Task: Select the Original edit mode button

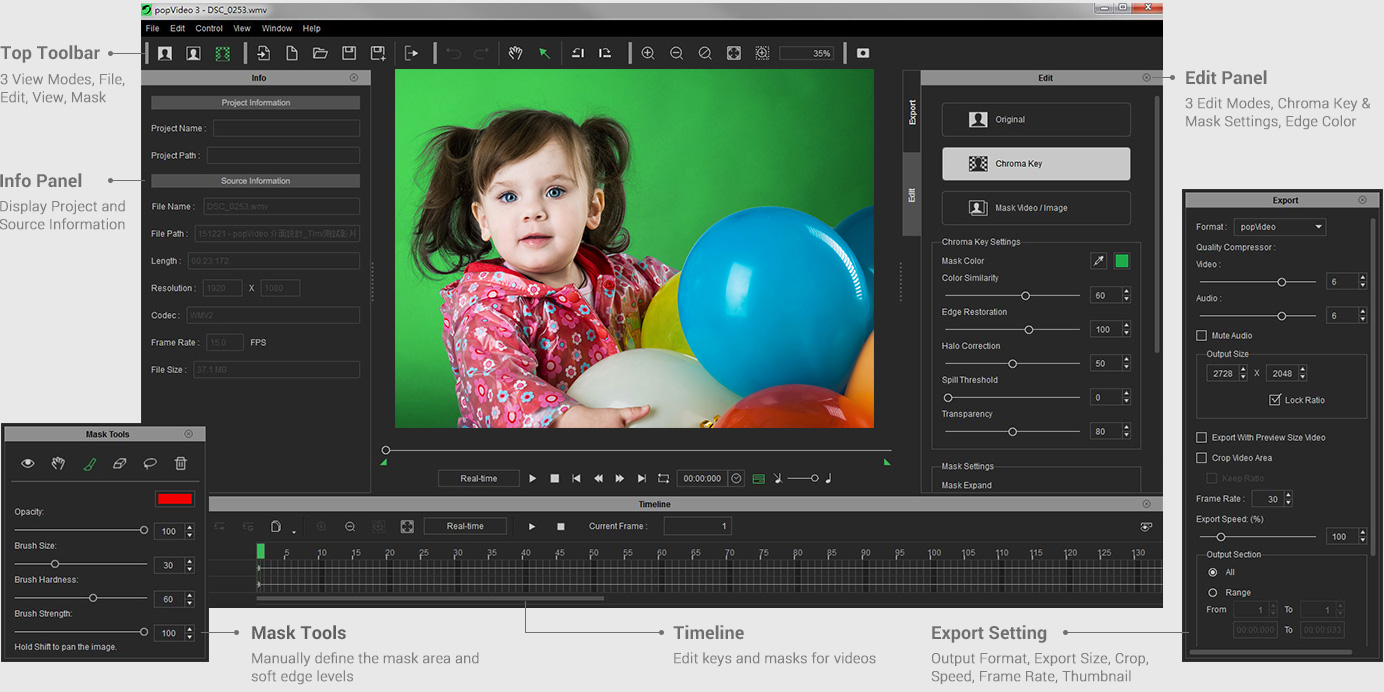Action: 1036,119
